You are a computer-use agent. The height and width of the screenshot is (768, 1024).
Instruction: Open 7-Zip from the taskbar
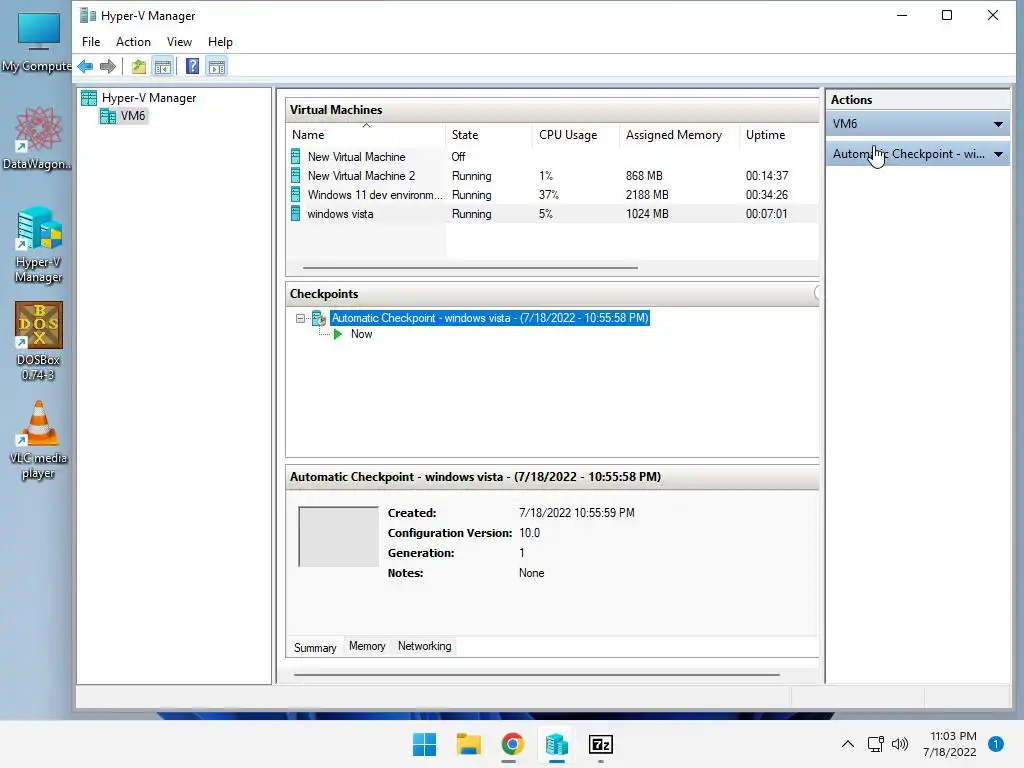(601, 744)
